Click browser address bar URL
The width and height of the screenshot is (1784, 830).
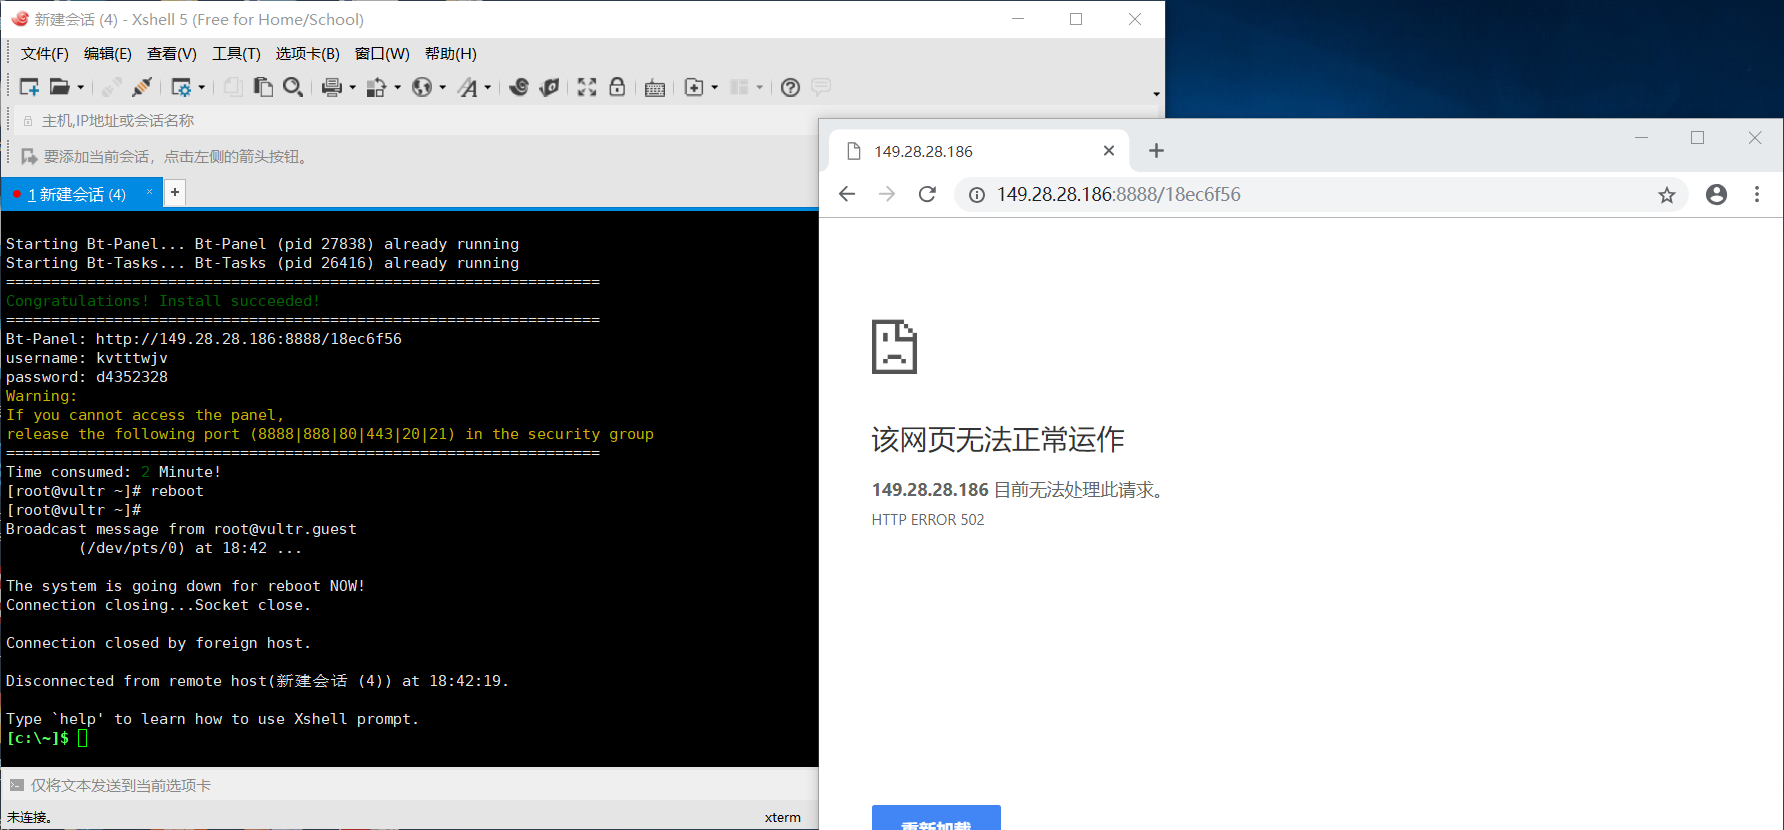coord(1118,195)
